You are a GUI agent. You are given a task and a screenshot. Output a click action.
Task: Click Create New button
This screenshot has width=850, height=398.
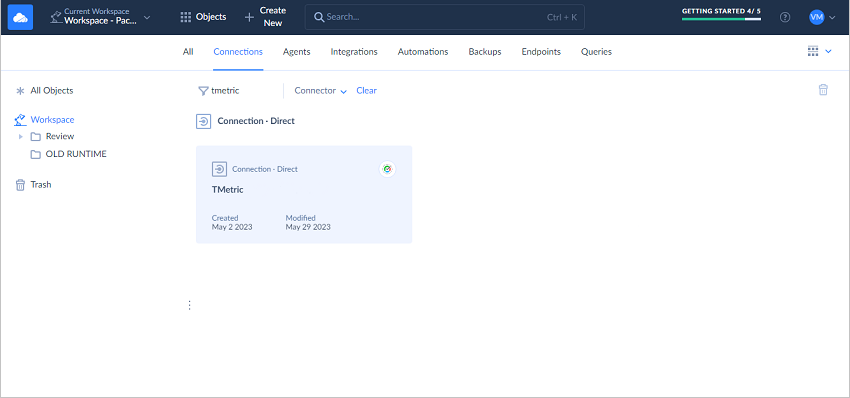click(x=265, y=17)
